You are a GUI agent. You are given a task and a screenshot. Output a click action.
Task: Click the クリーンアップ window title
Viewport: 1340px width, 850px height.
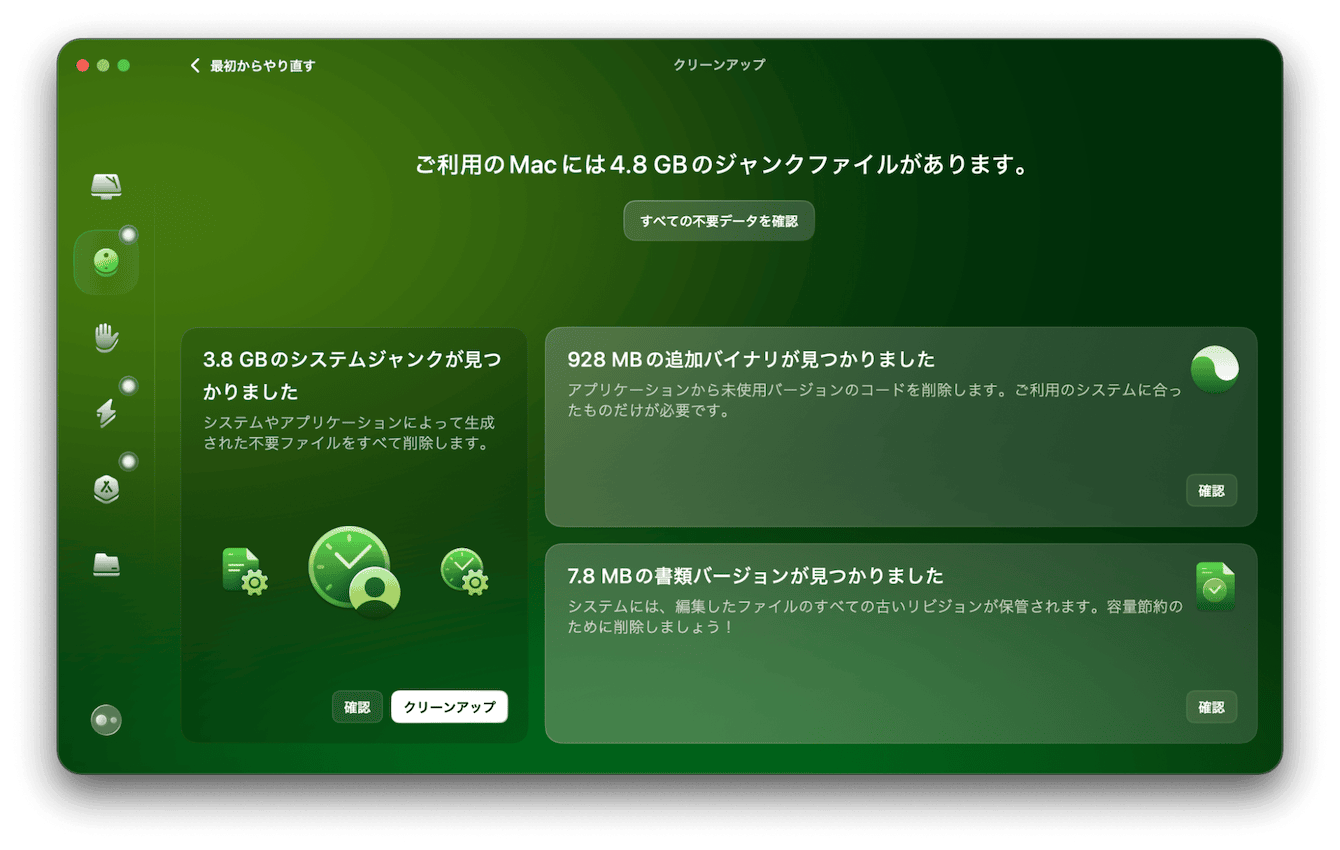pyautogui.click(x=719, y=65)
